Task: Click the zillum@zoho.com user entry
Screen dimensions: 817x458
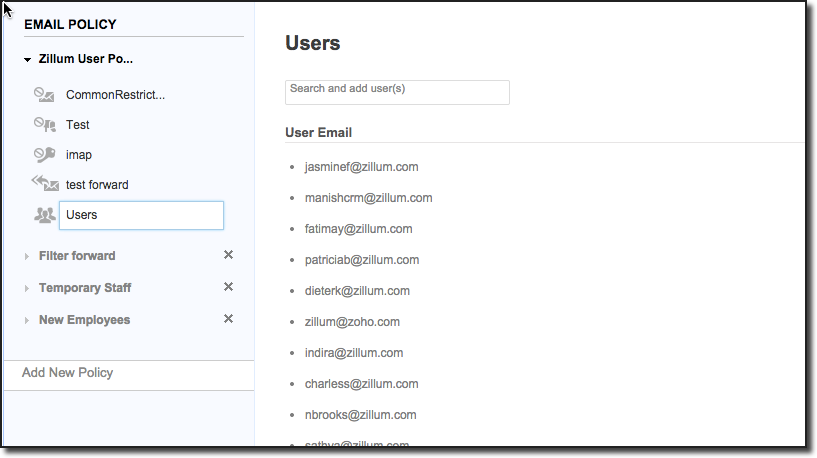Action: 352,322
